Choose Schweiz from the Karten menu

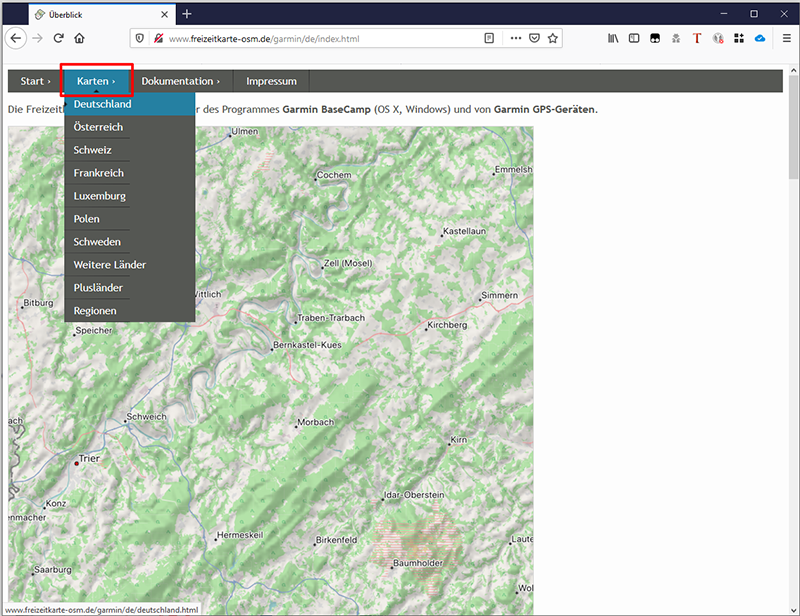[130, 150]
